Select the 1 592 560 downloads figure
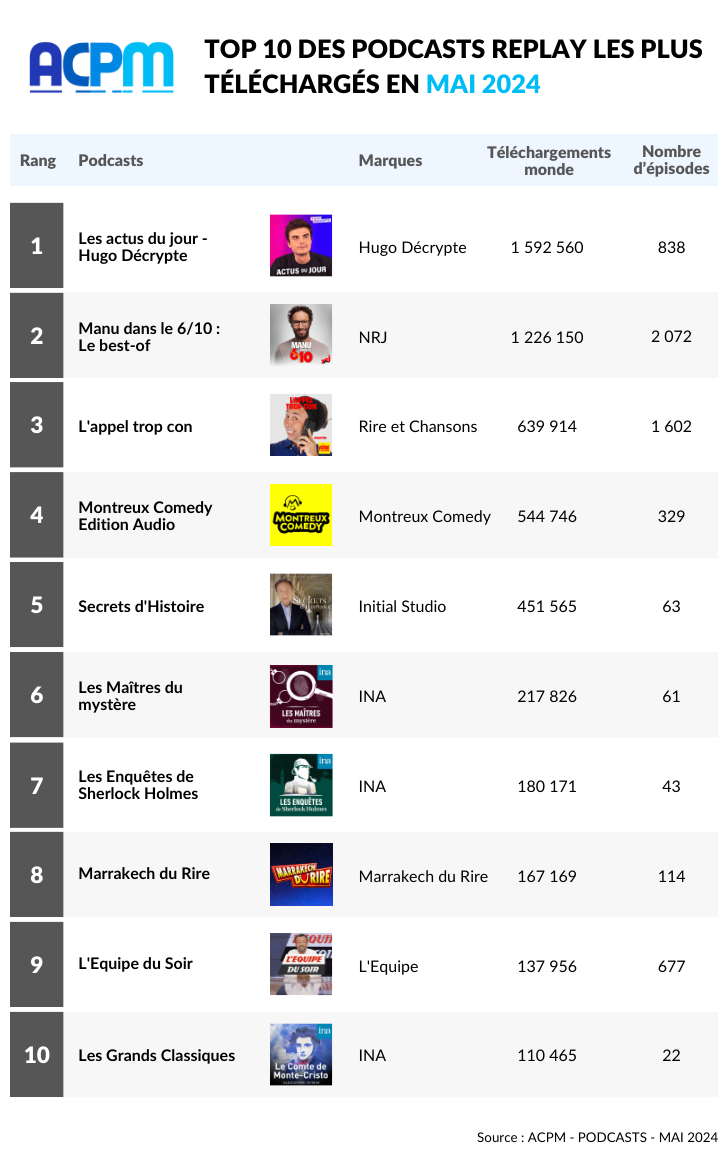Viewport: 728px width, 1155px height. [547, 248]
